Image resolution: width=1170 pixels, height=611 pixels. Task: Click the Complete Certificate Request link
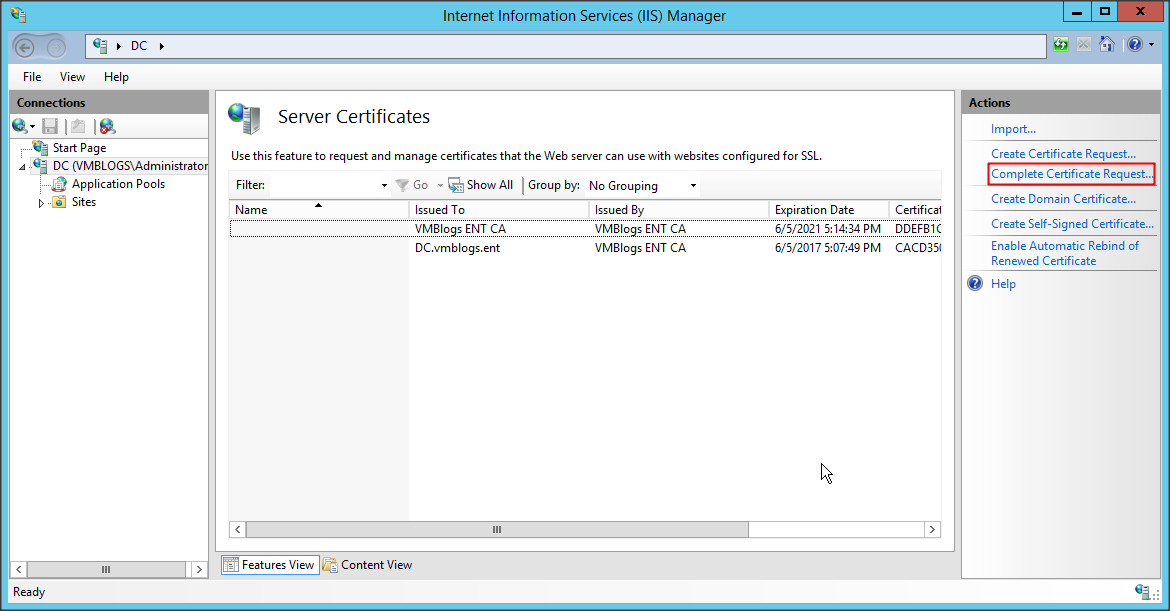[1071, 174]
